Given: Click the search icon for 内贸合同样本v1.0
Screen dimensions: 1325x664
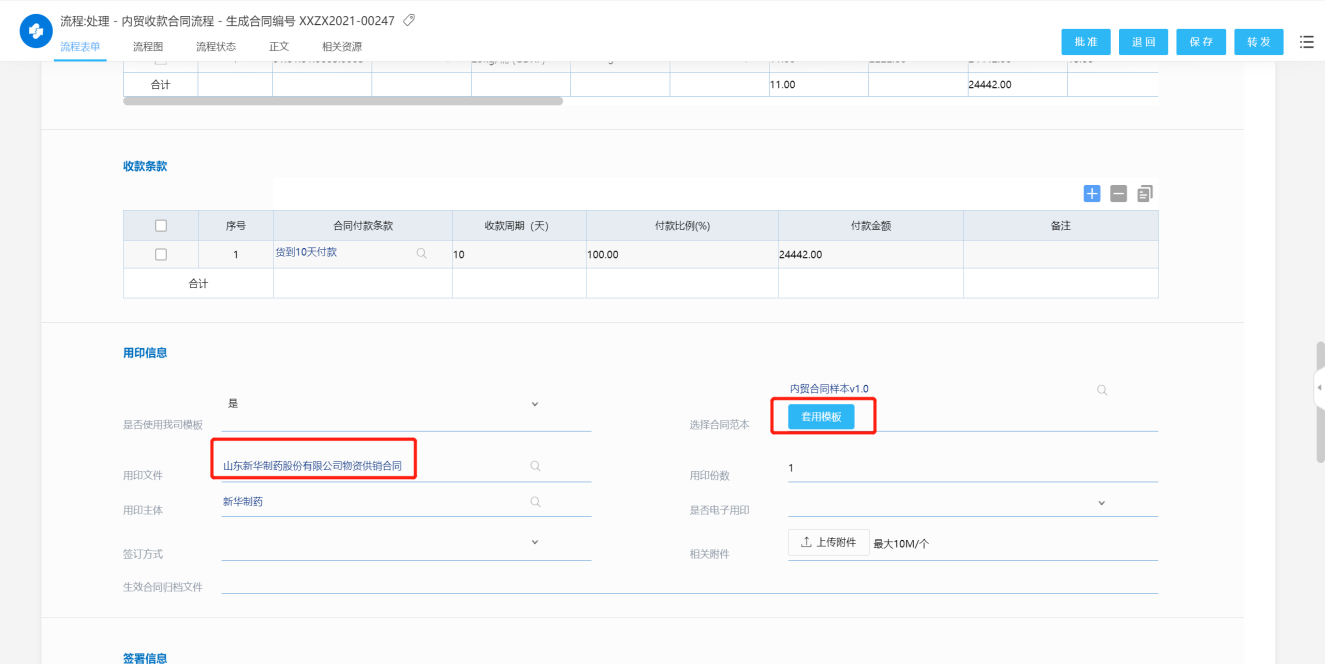Looking at the screenshot, I should tap(1102, 390).
